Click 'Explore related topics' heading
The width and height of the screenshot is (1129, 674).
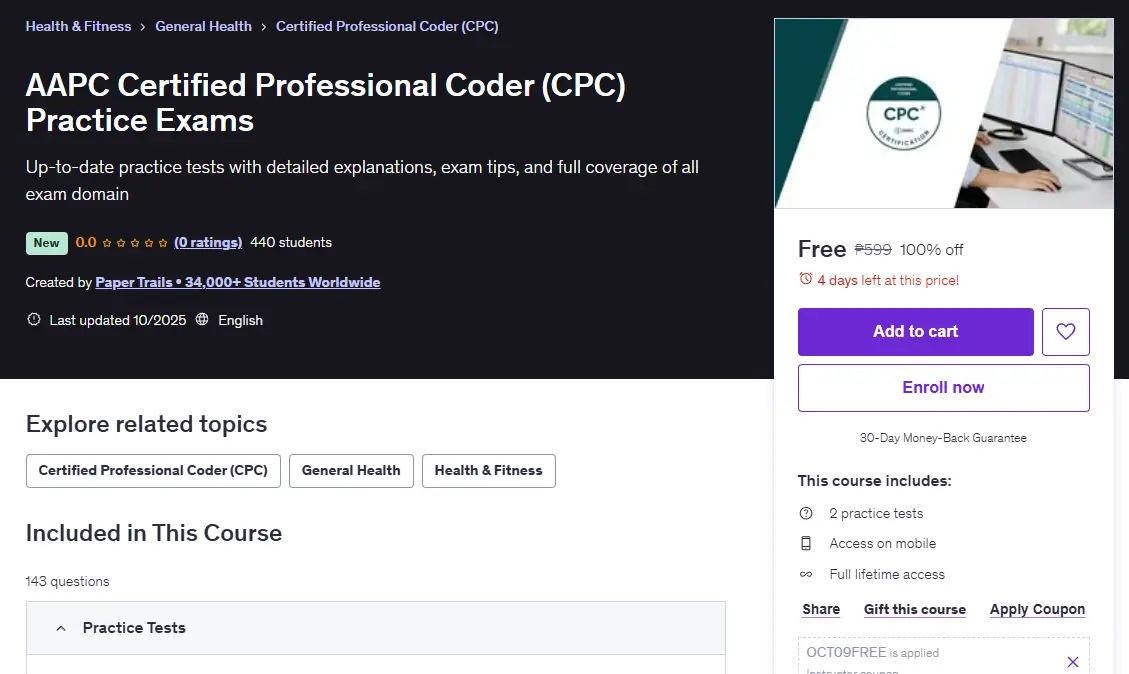coord(146,424)
